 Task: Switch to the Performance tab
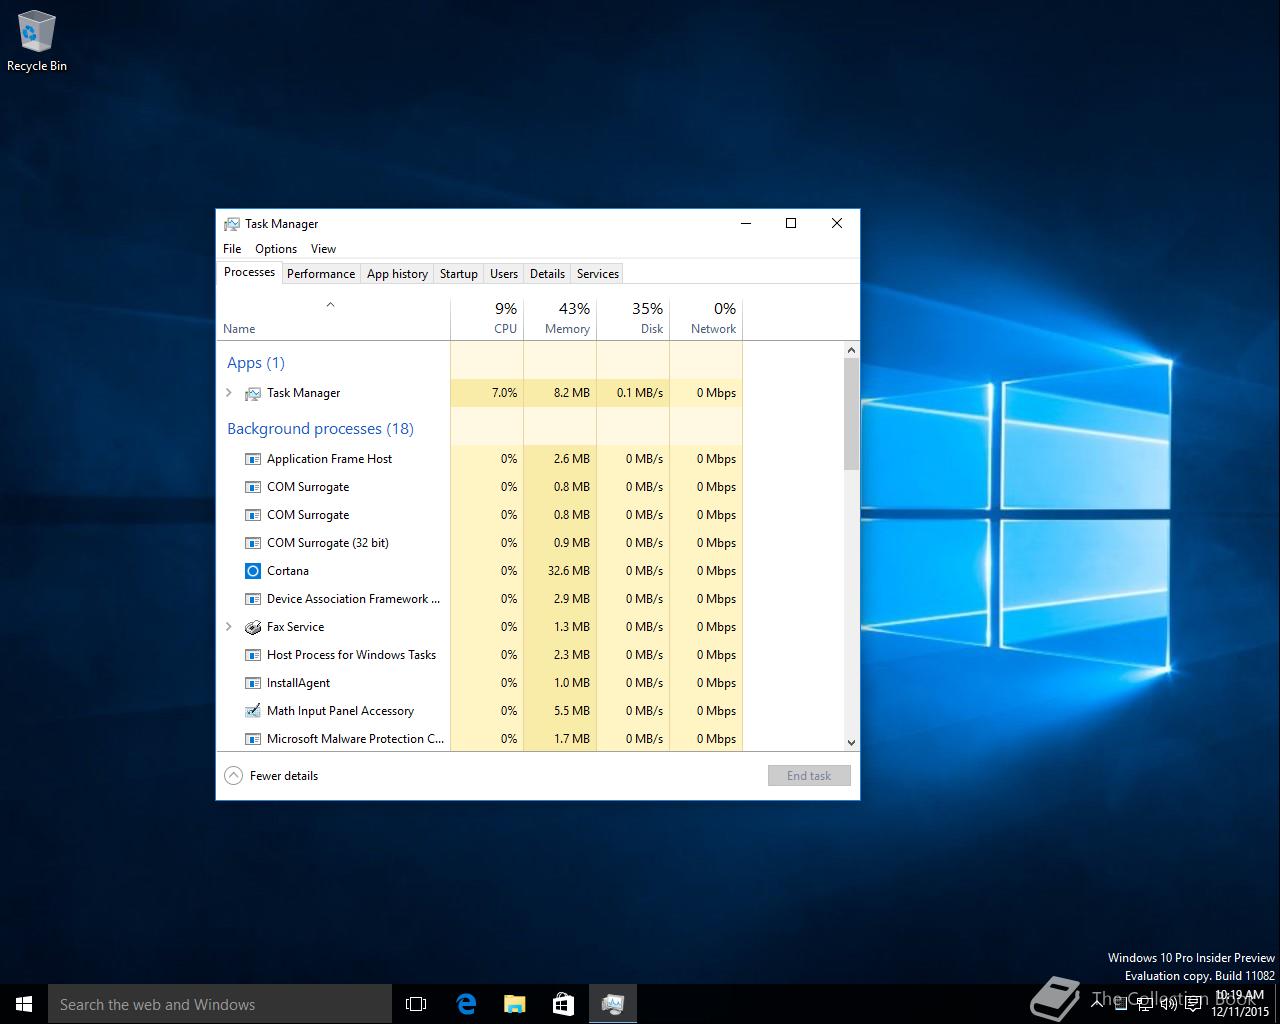tap(321, 274)
